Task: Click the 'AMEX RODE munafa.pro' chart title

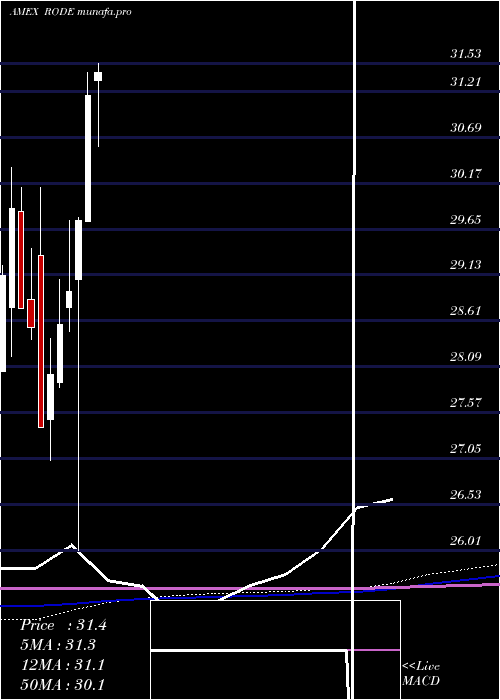Action: tap(71, 12)
